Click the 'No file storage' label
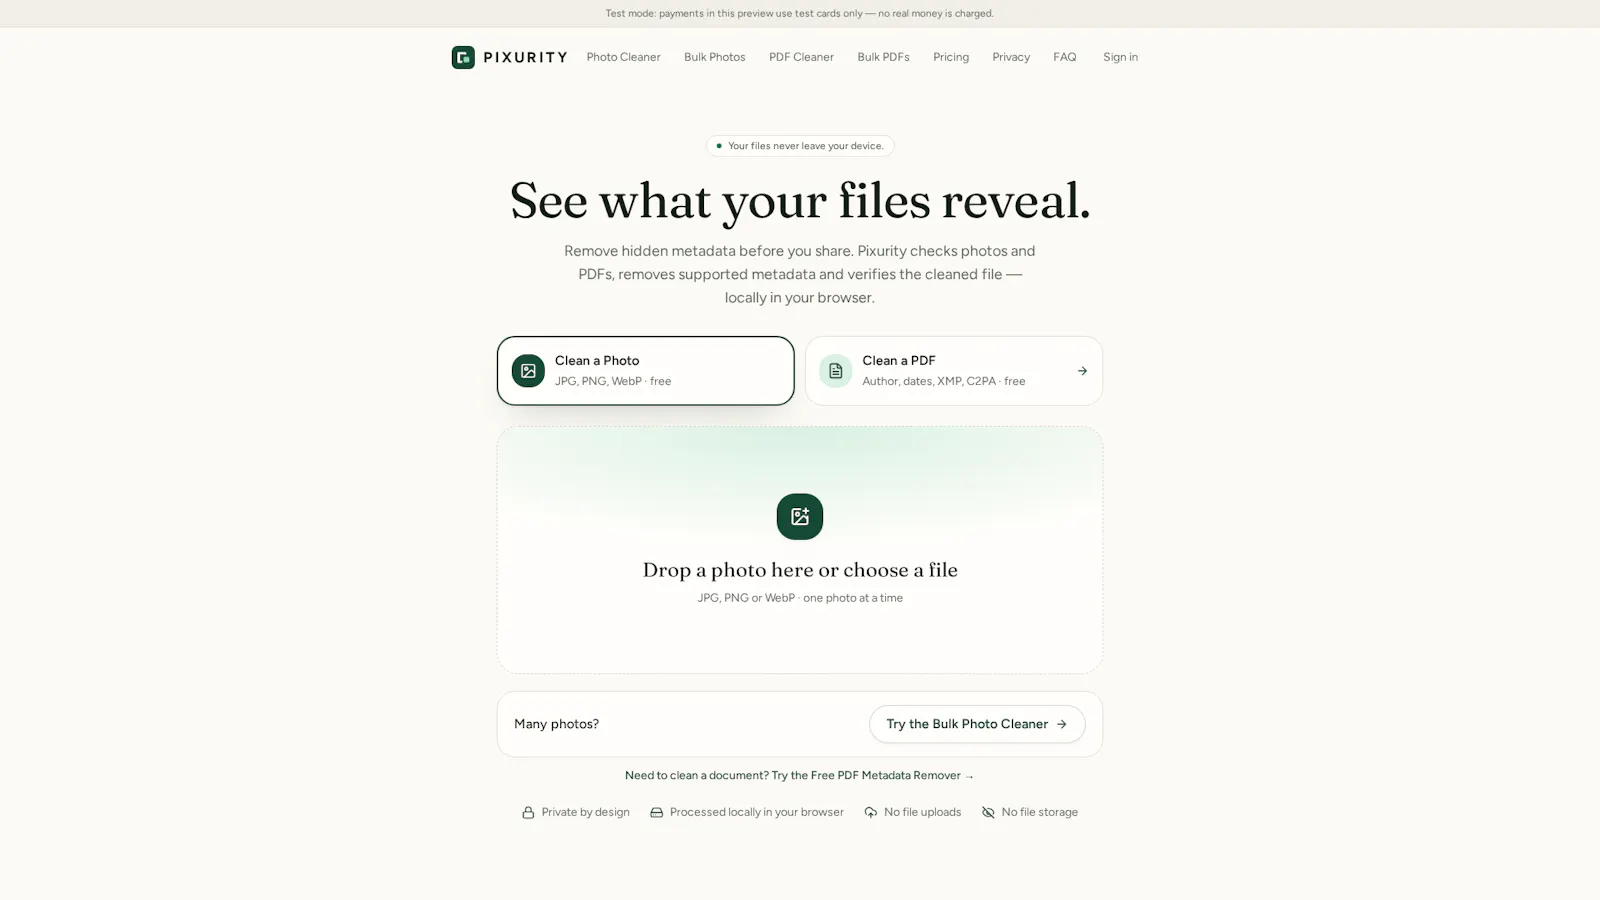Viewport: 1600px width, 900px height. click(x=1040, y=812)
